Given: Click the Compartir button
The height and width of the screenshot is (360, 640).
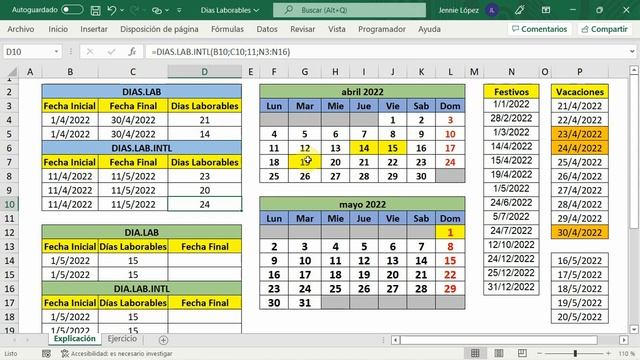Looking at the screenshot, I should [604, 29].
